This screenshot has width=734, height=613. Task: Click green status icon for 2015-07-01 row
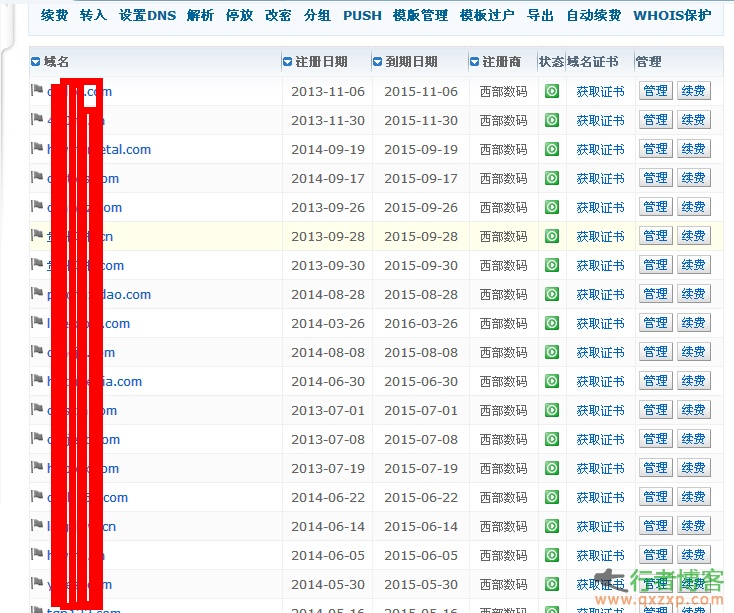coord(552,410)
